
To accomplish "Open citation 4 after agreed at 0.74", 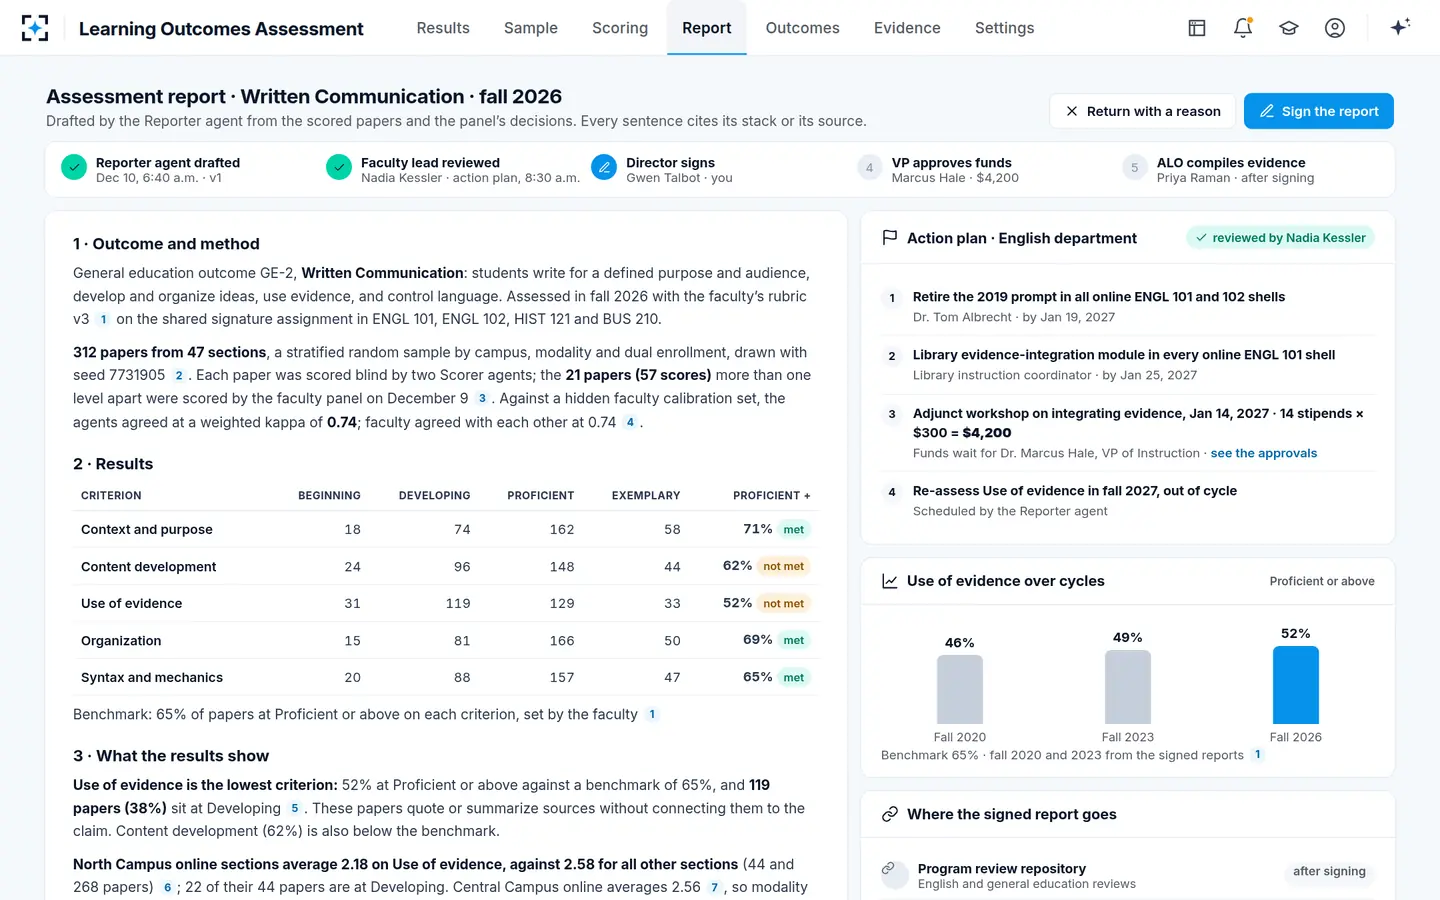I will [x=629, y=423].
